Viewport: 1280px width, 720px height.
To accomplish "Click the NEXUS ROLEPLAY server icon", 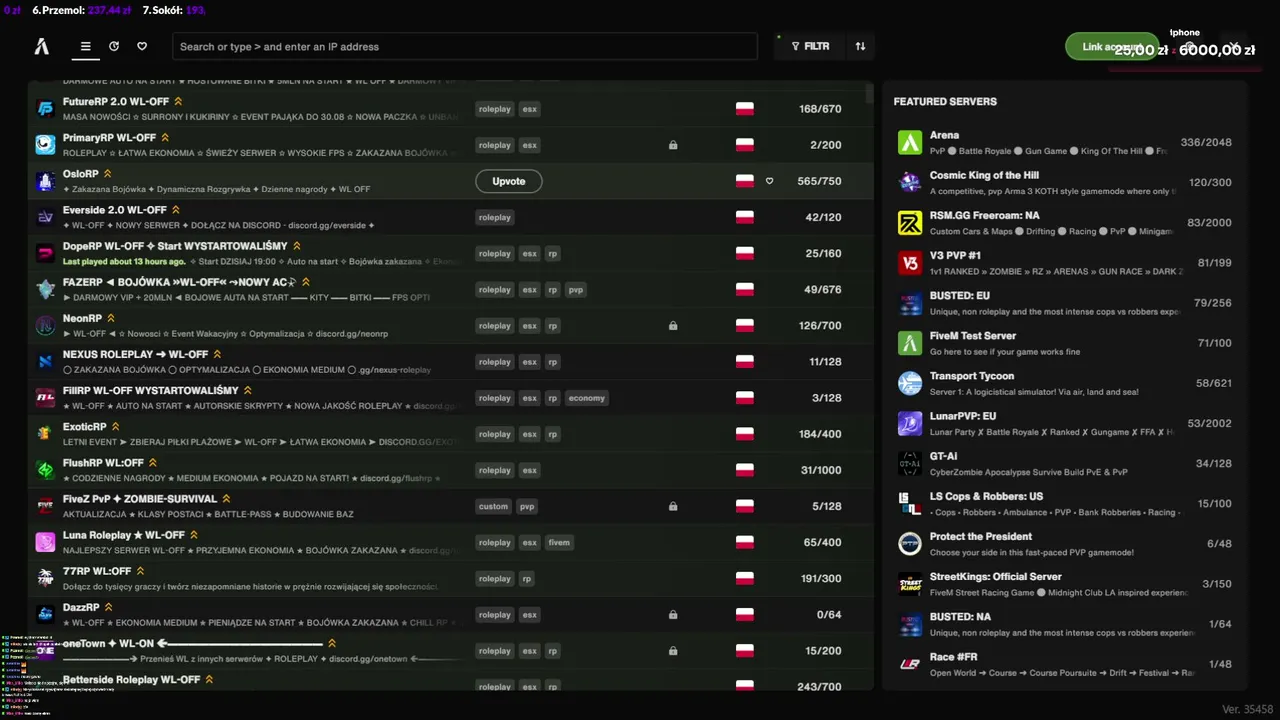I will pyautogui.click(x=45, y=361).
